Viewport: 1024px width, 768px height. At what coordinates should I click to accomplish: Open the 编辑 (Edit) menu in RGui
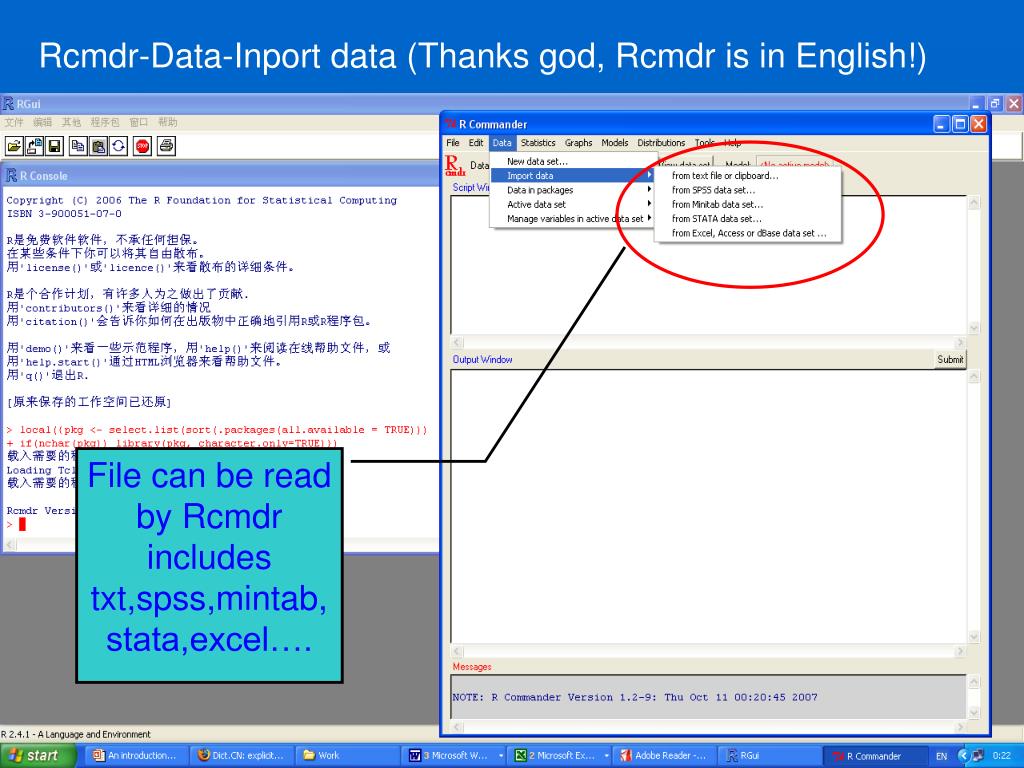[42, 122]
